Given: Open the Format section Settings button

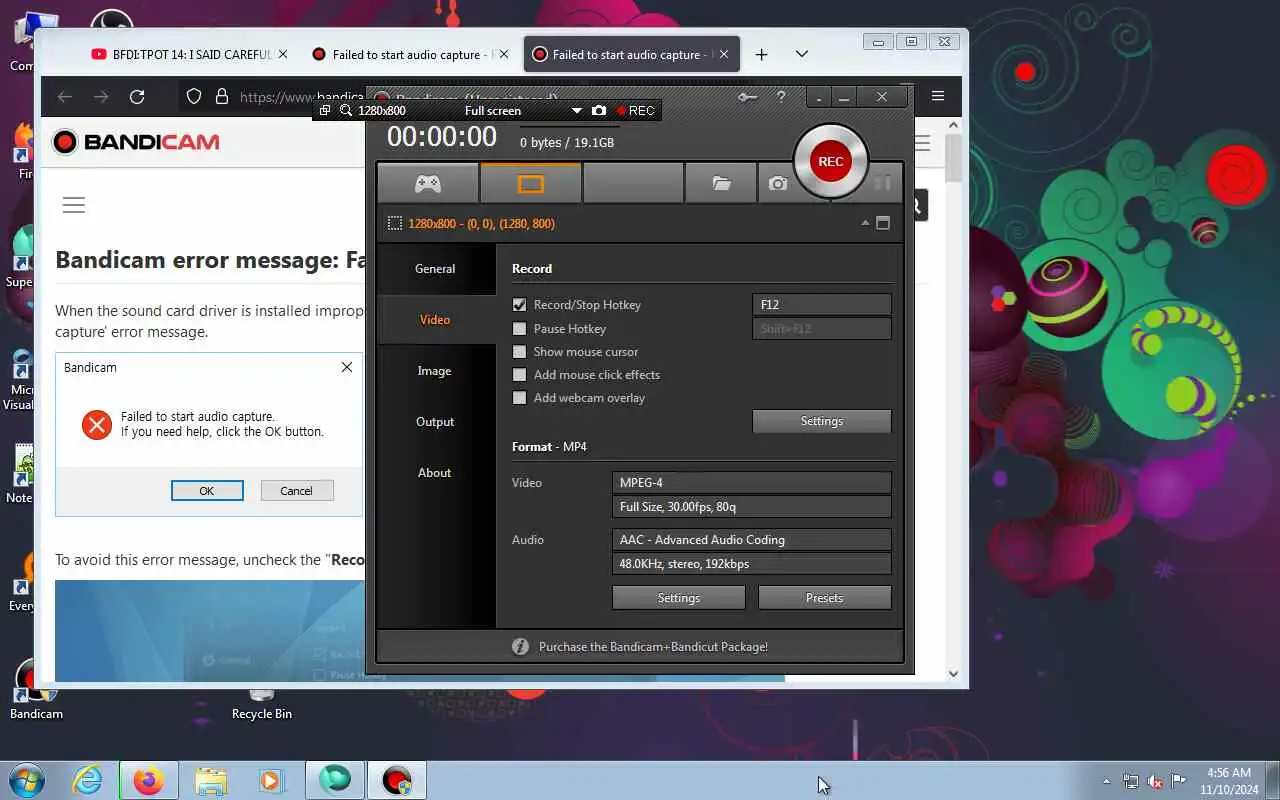Looking at the screenshot, I should [x=678, y=598].
